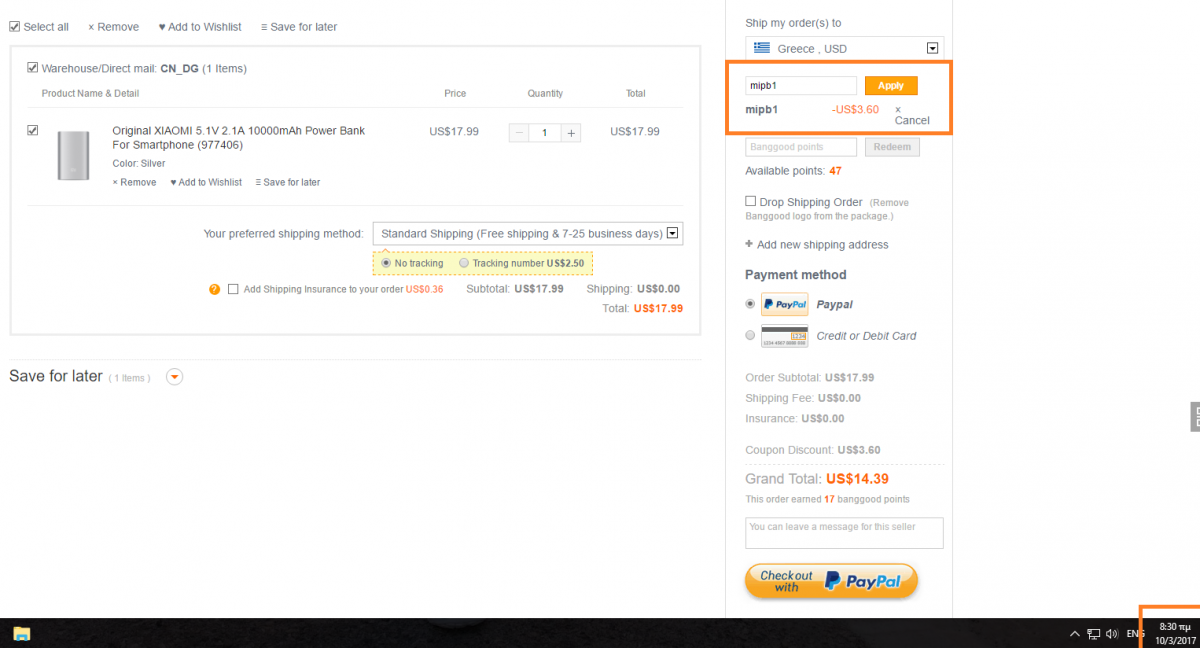Toggle the Warehouse CN_DG checkbox

pos(33,68)
